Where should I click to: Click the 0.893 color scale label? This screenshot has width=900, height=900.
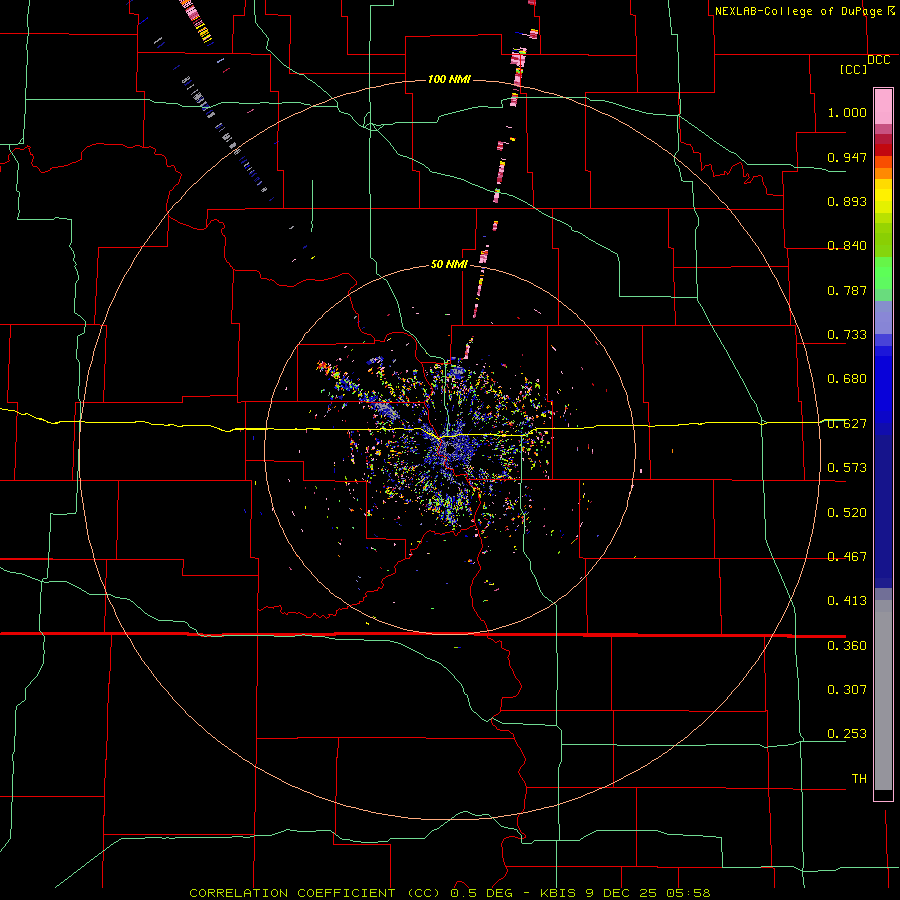pos(847,201)
